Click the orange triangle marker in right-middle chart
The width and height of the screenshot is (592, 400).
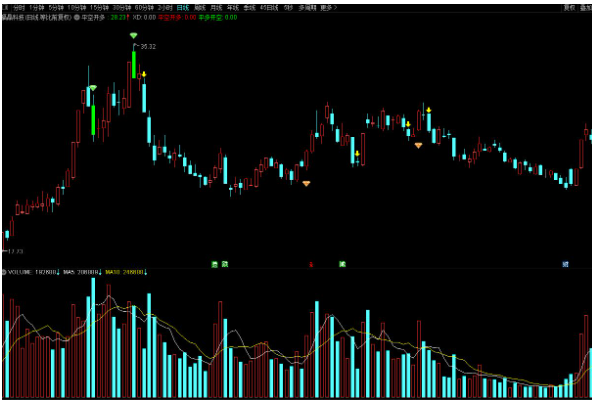418,145
